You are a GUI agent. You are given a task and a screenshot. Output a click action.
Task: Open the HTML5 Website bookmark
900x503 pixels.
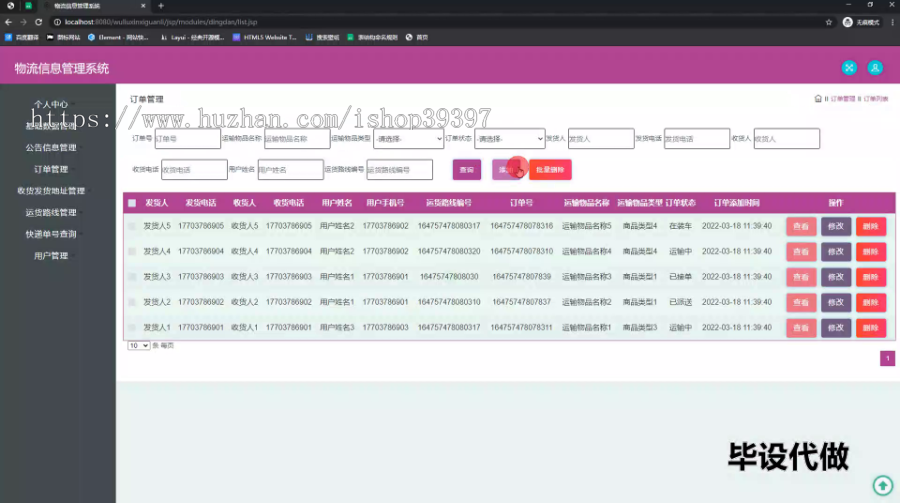click(x=265, y=37)
